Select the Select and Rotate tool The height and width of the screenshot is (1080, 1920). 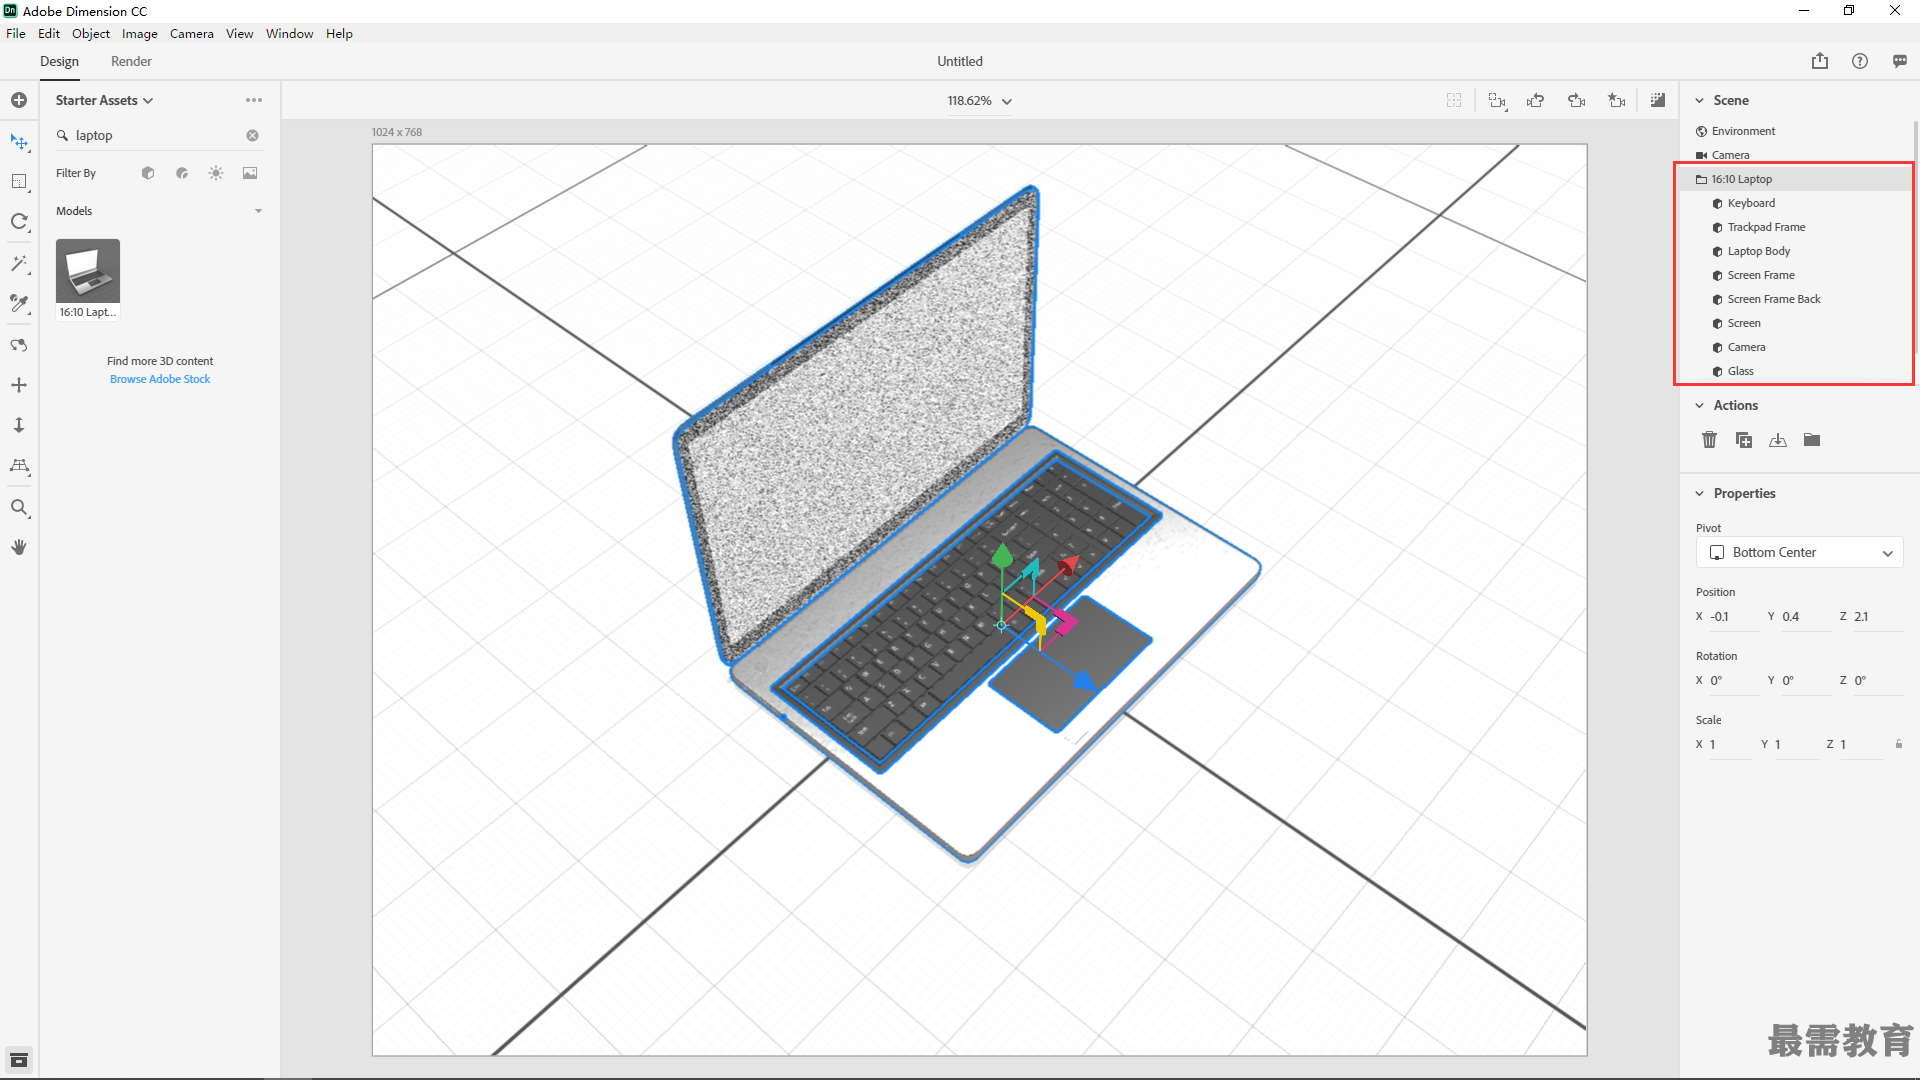tap(19, 222)
